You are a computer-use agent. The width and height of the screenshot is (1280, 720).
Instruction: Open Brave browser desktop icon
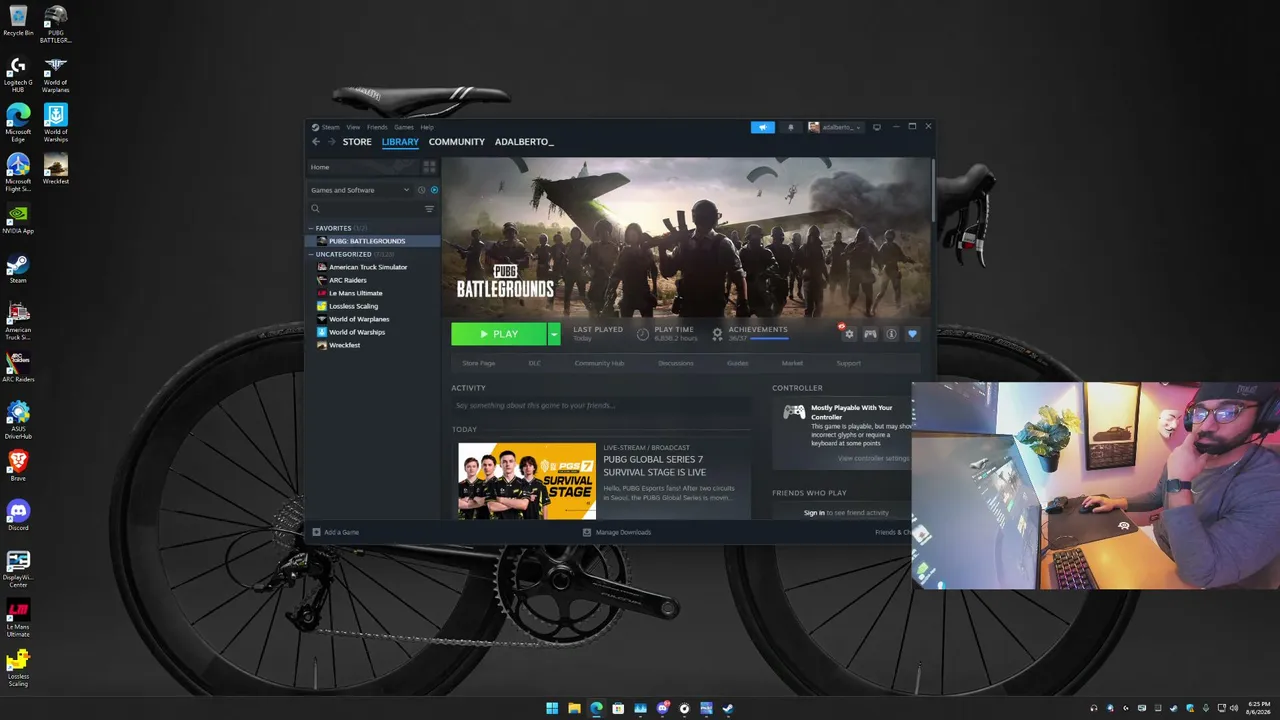coord(18,466)
